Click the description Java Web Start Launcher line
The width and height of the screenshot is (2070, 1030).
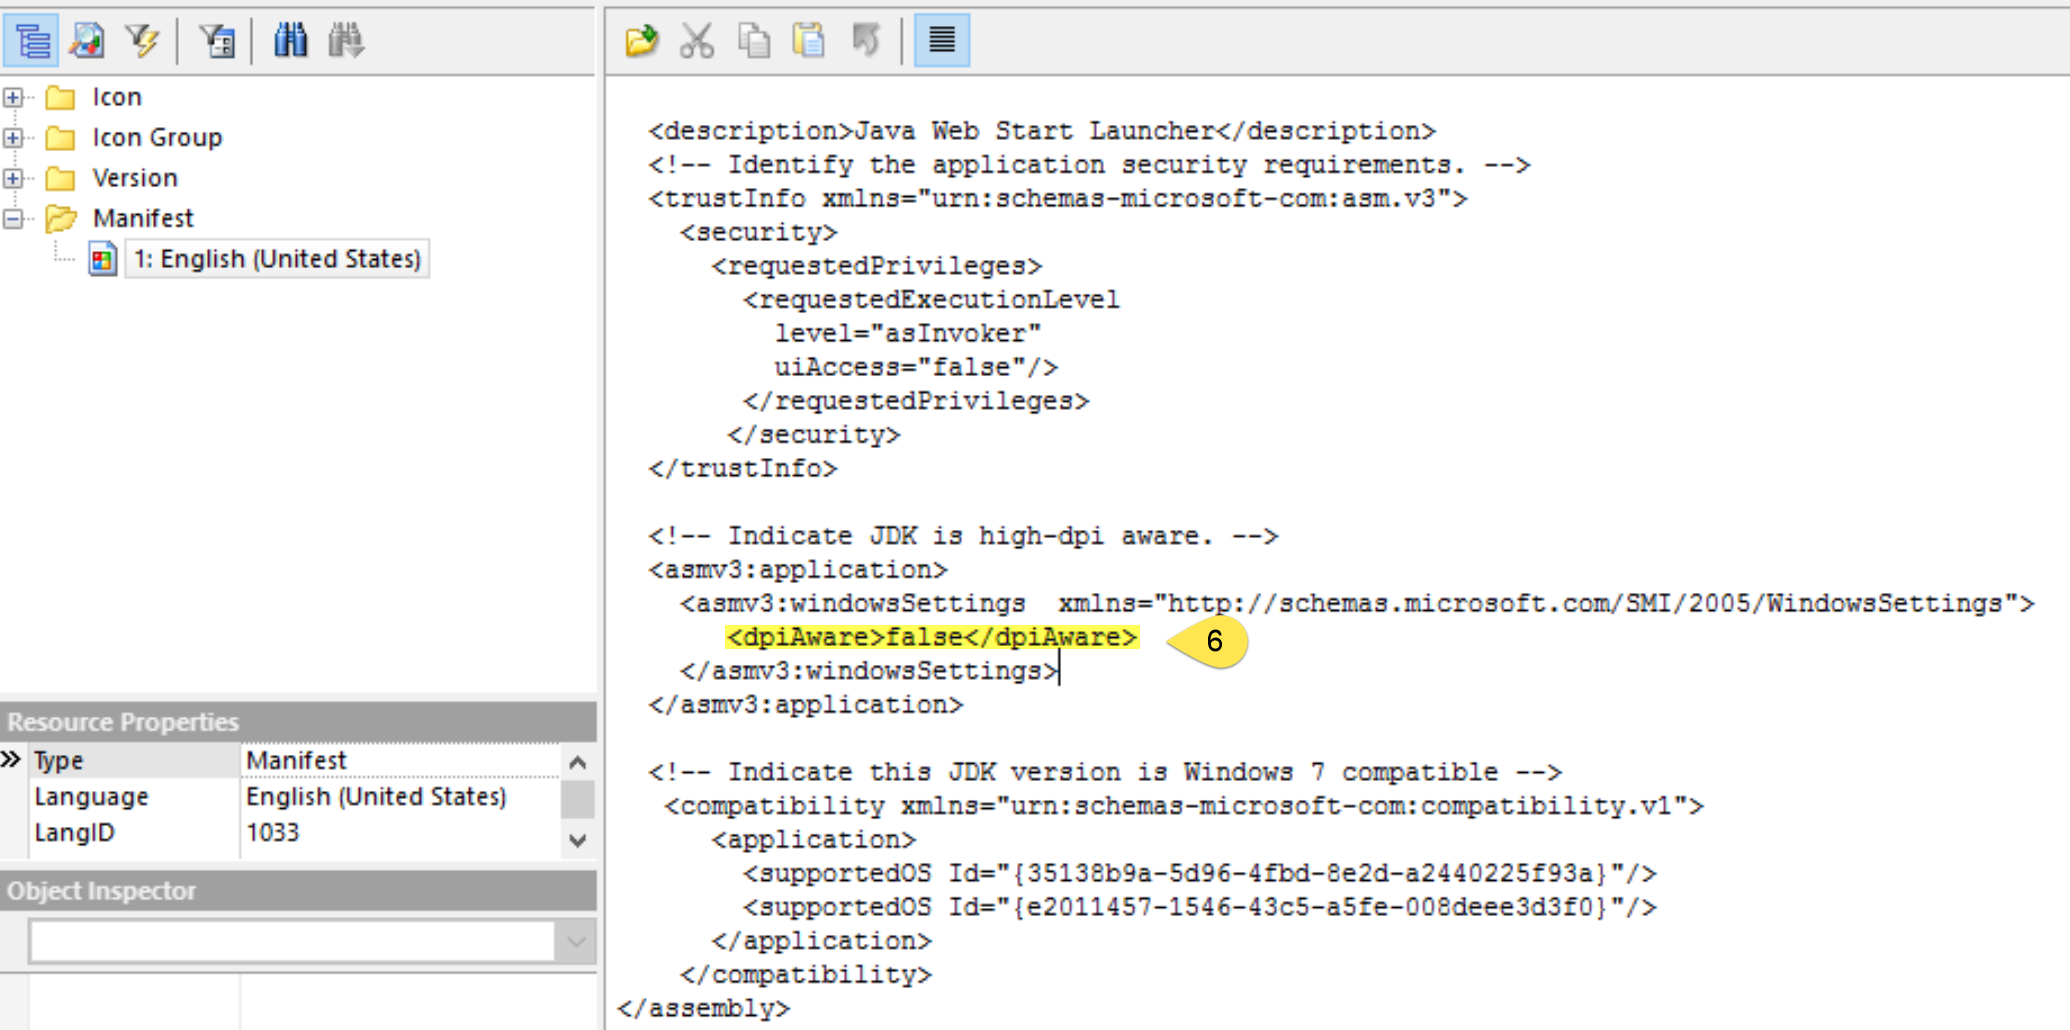click(x=1041, y=131)
